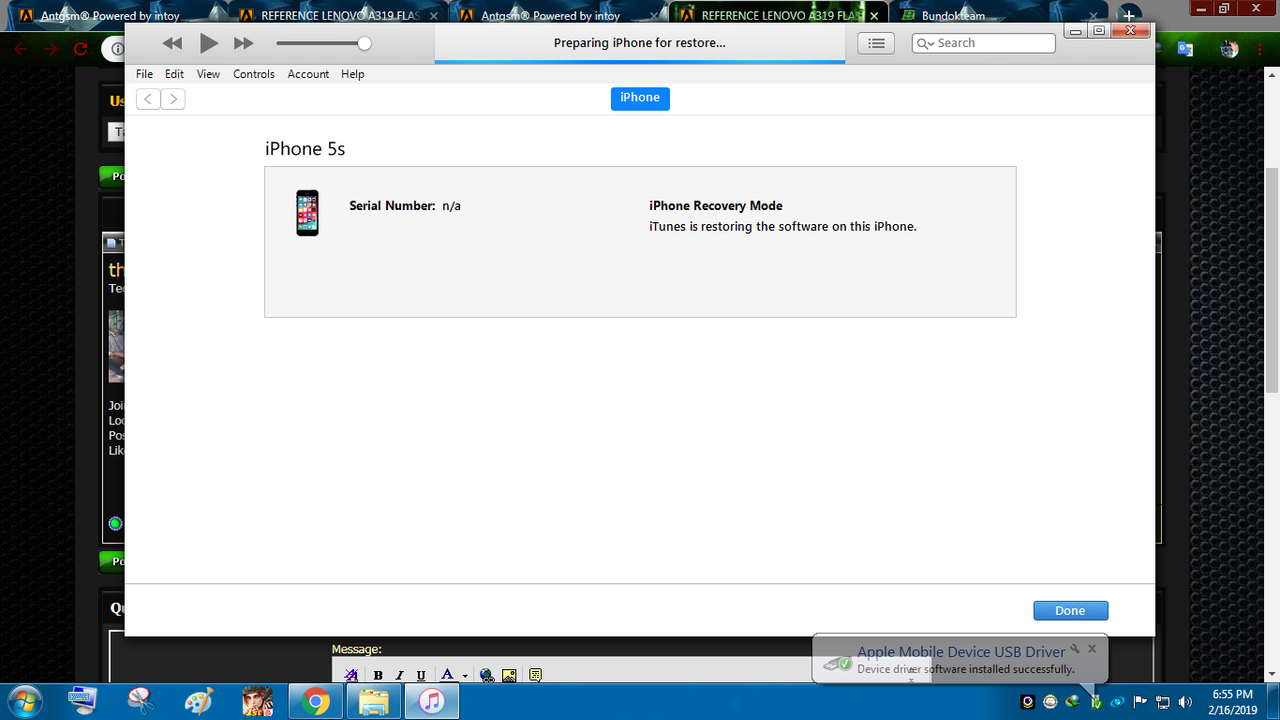Viewport: 1280px width, 720px height.
Task: Open Windows Start menu
Action: tap(23, 701)
